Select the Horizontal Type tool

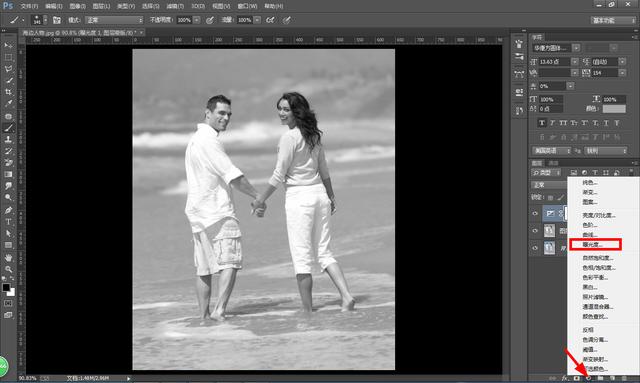click(x=8, y=222)
